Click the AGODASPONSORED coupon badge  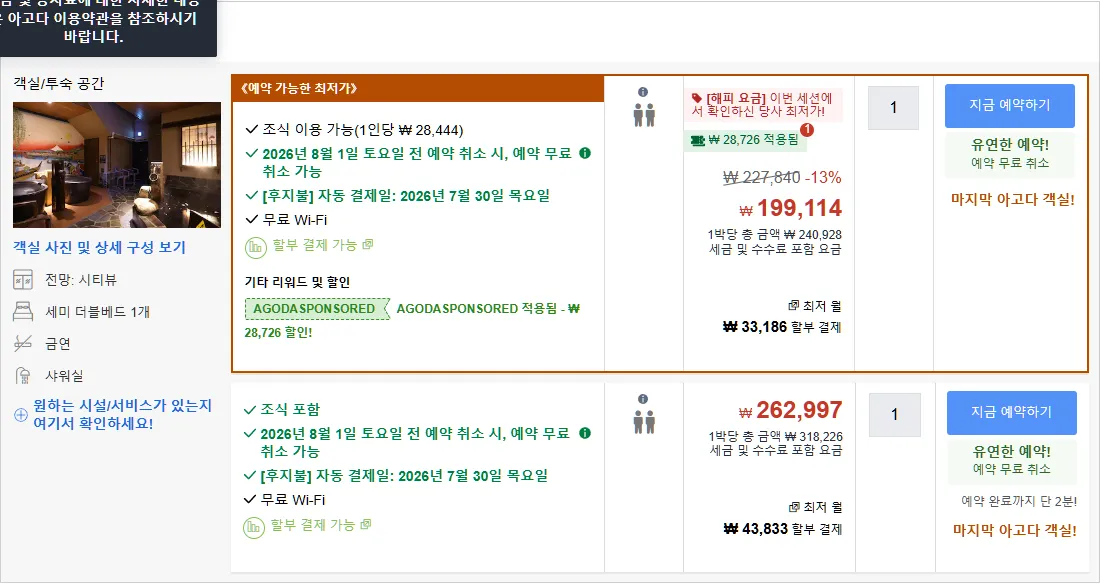[317, 309]
